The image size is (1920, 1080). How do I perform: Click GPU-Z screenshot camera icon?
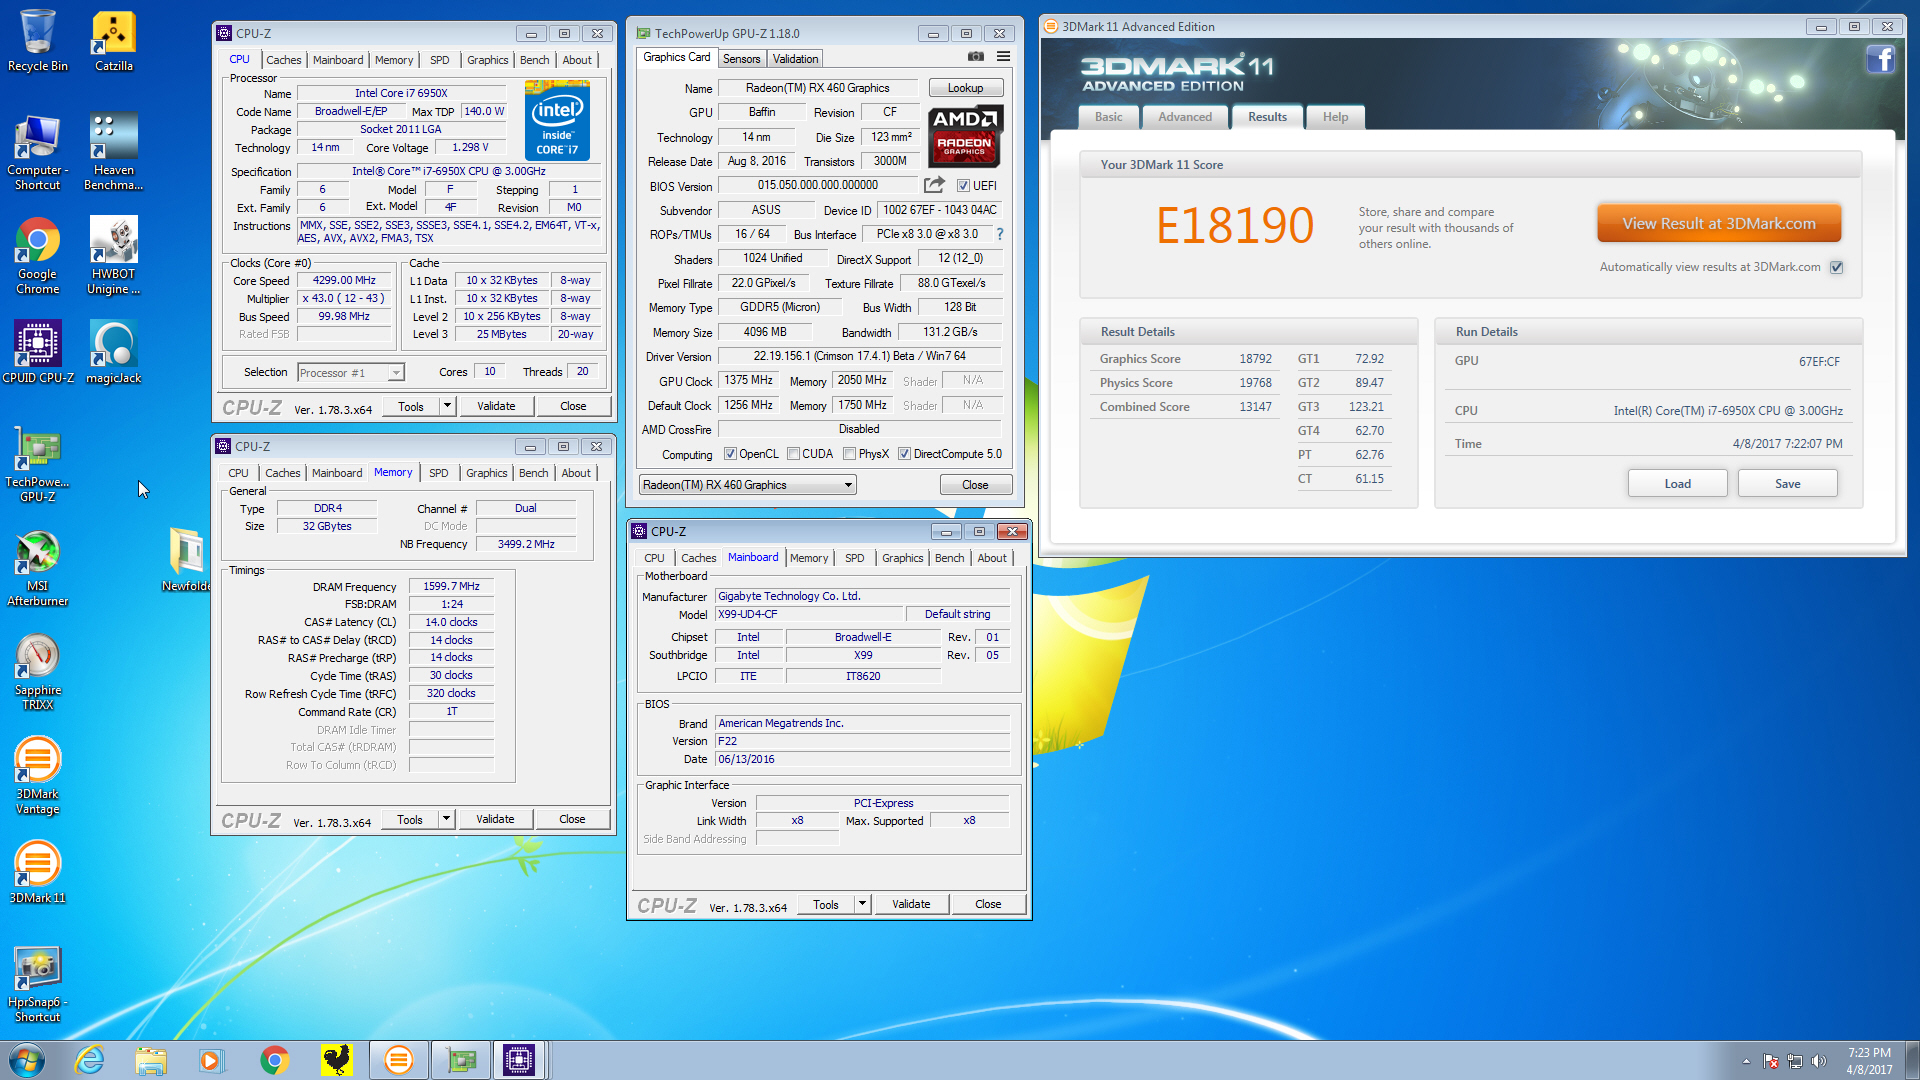click(x=976, y=57)
